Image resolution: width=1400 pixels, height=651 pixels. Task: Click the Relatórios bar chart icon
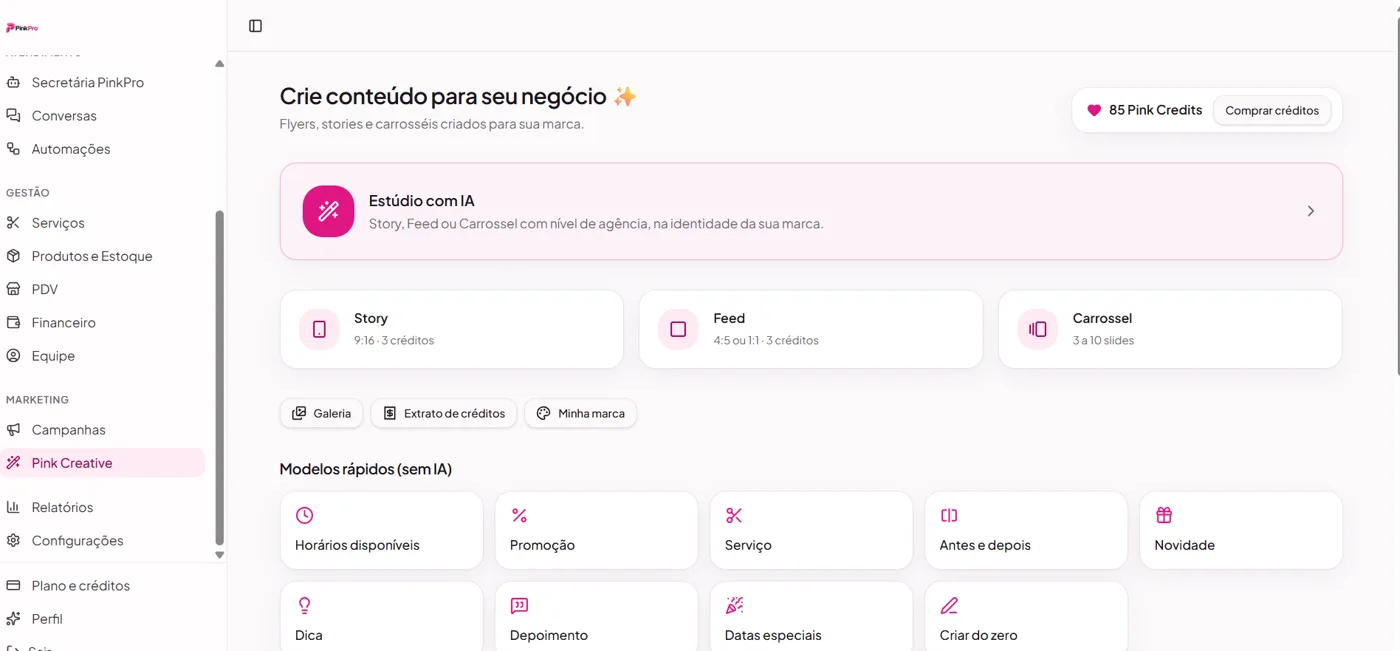[13, 507]
